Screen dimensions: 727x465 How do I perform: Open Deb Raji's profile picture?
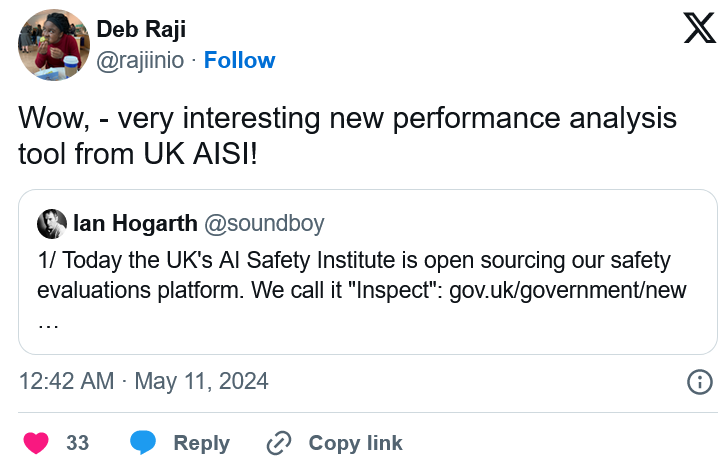point(54,45)
